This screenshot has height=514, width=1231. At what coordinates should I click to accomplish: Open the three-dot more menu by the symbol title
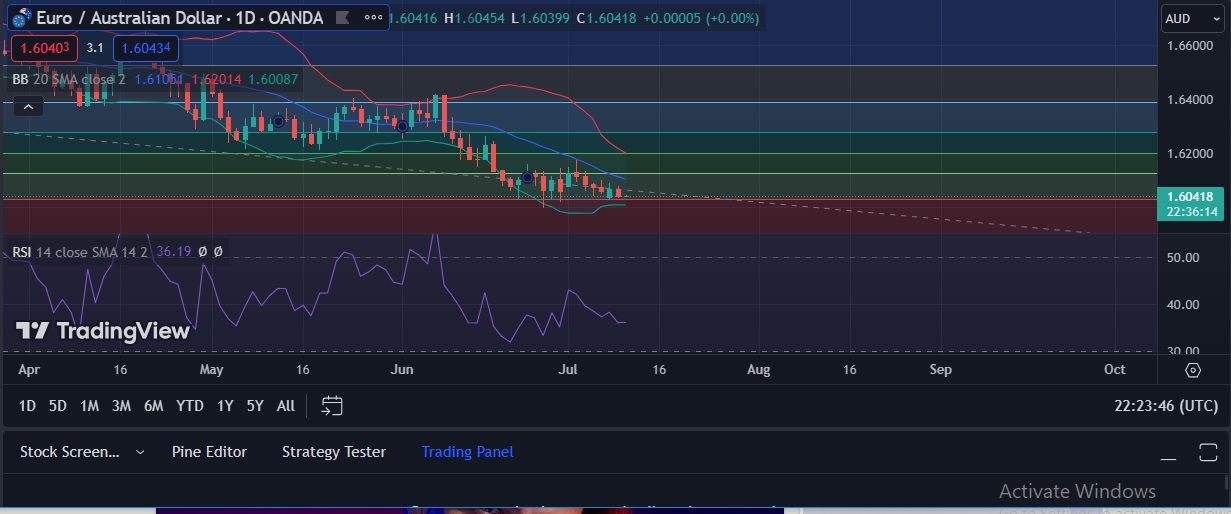[374, 18]
